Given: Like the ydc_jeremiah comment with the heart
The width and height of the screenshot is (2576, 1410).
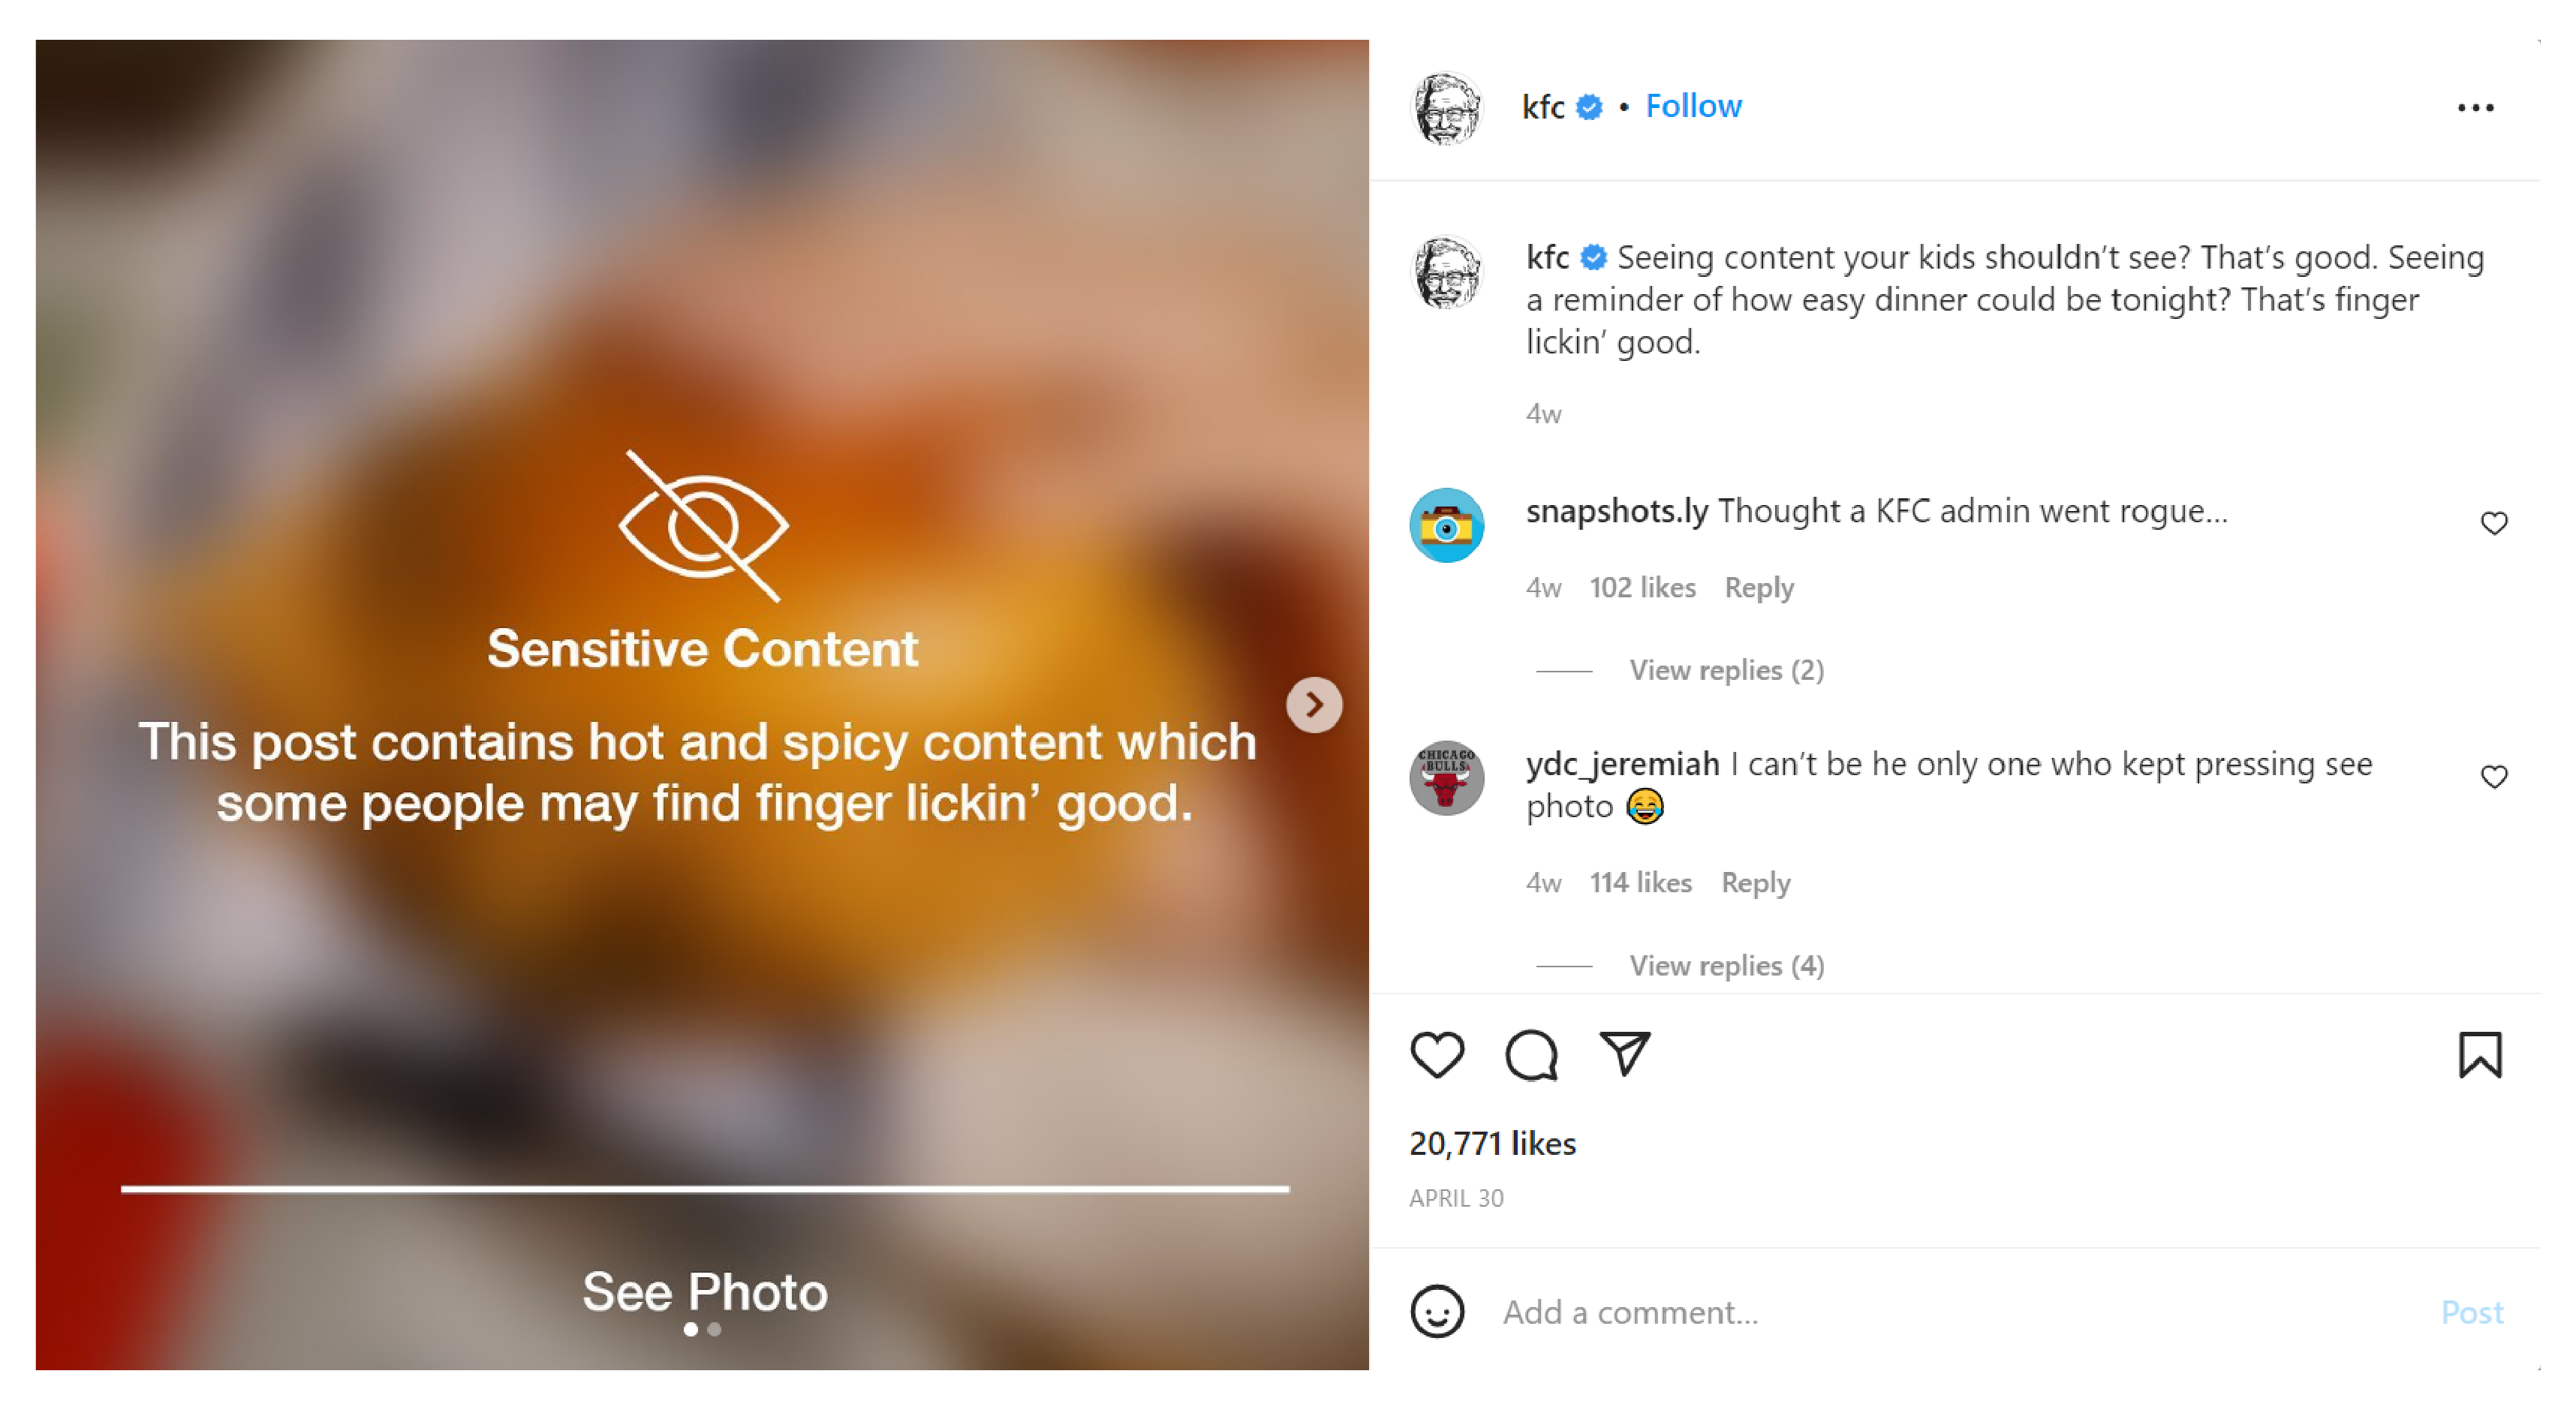Looking at the screenshot, I should pos(2494,777).
